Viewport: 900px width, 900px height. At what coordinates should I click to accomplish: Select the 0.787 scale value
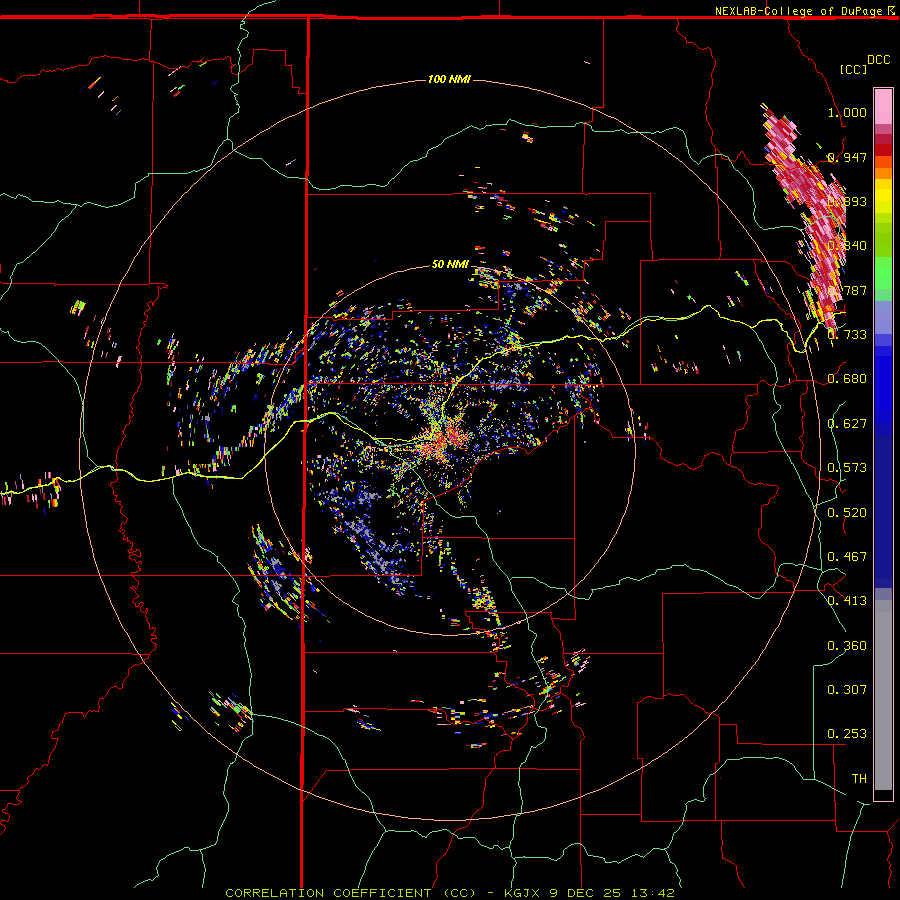coord(847,290)
